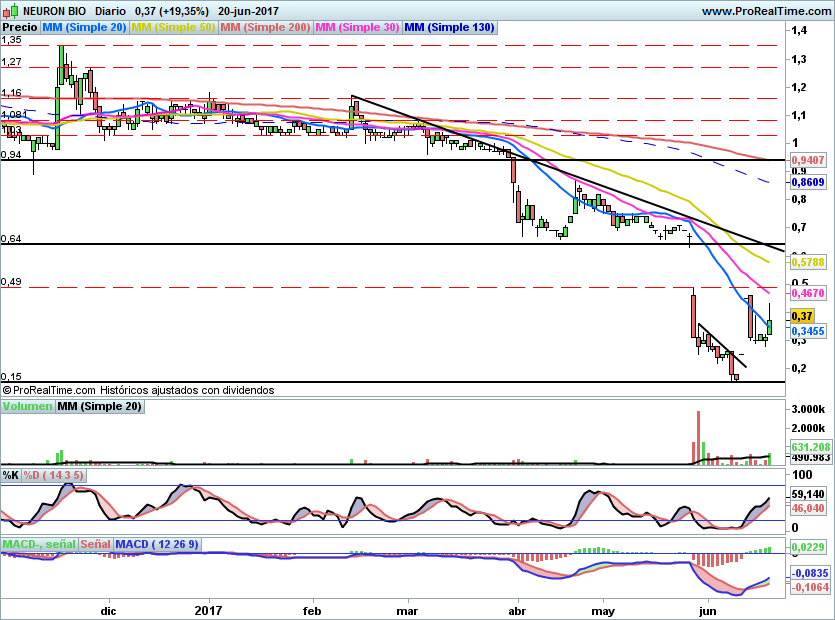Select the MM (Simple 200) legend label

pyautogui.click(x=264, y=28)
